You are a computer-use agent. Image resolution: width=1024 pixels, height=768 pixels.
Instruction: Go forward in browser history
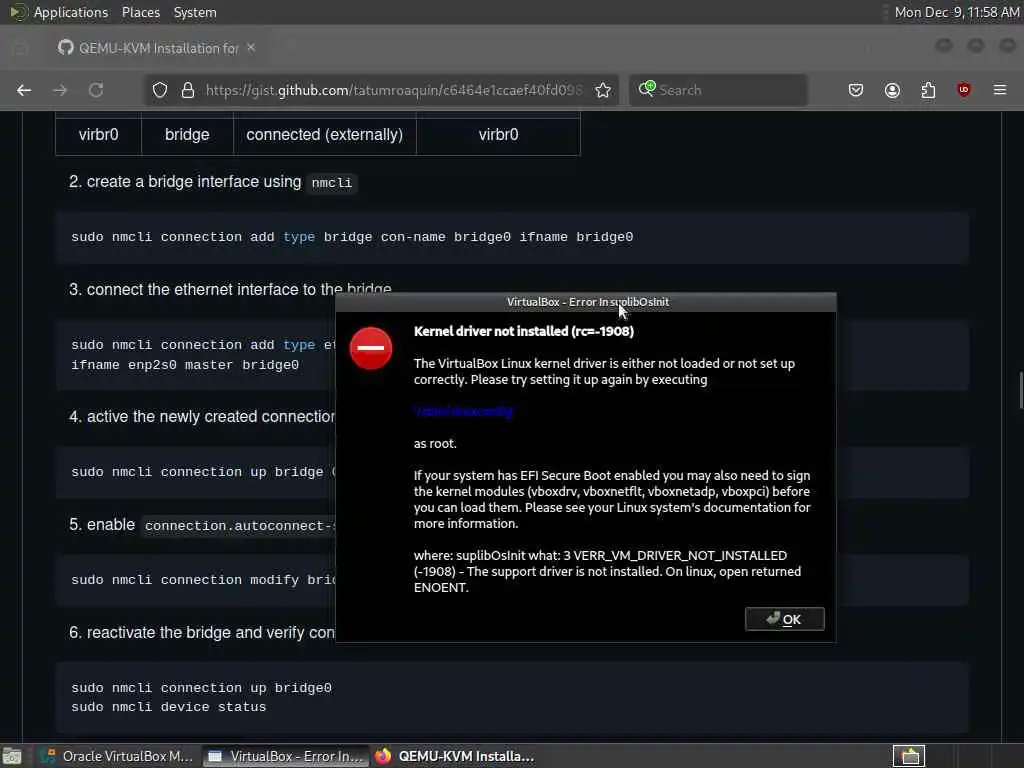click(x=60, y=90)
